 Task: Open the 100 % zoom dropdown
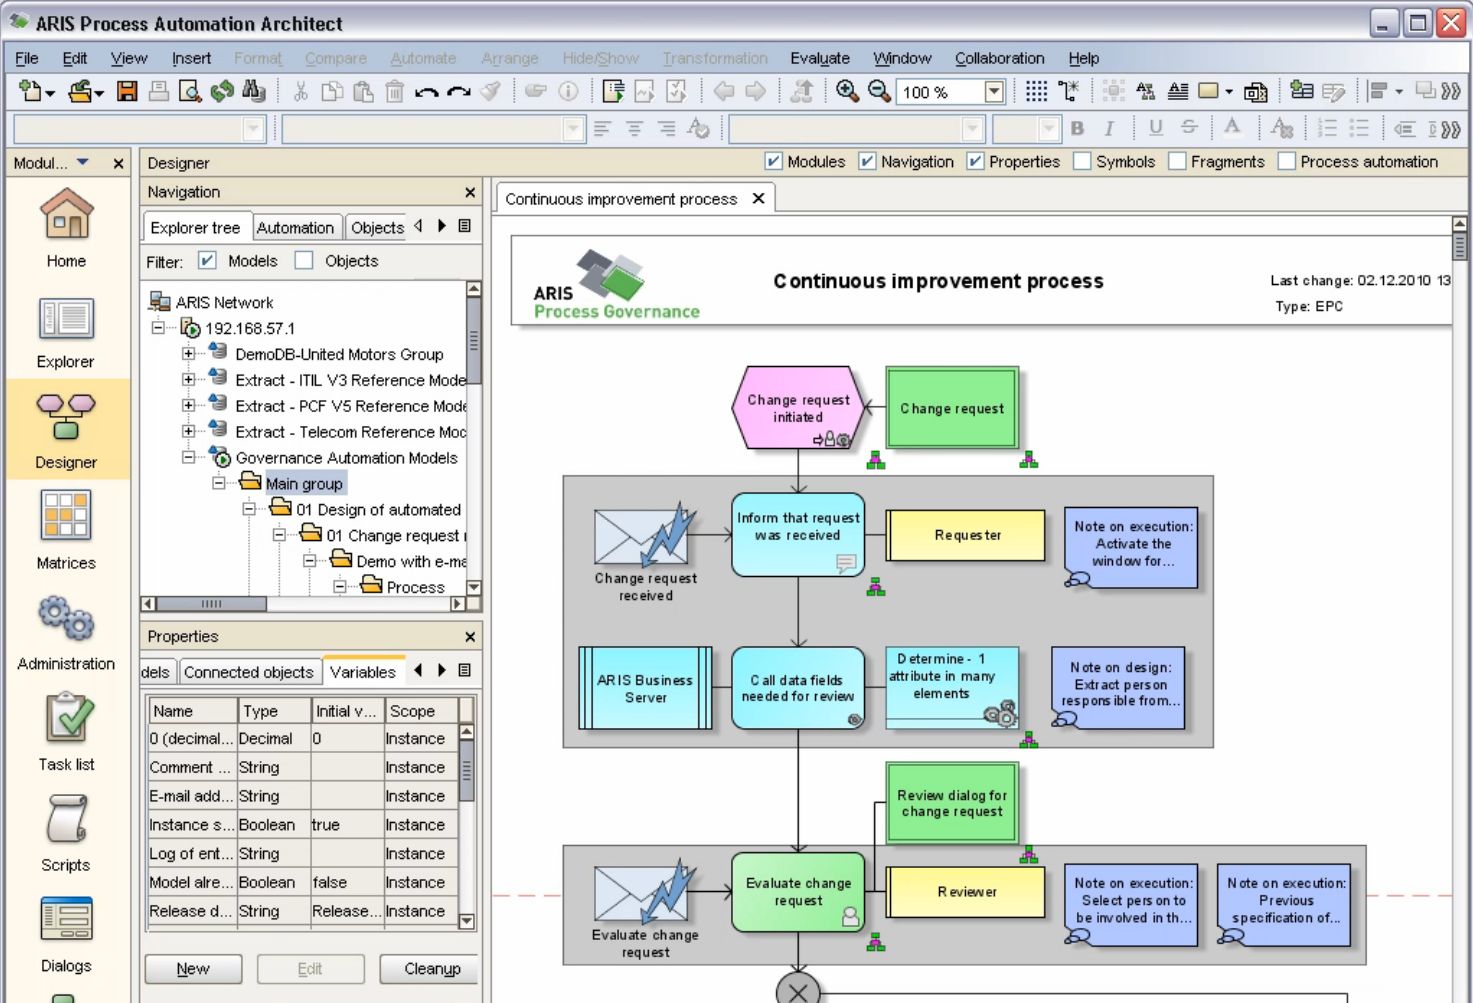pyautogui.click(x=994, y=92)
